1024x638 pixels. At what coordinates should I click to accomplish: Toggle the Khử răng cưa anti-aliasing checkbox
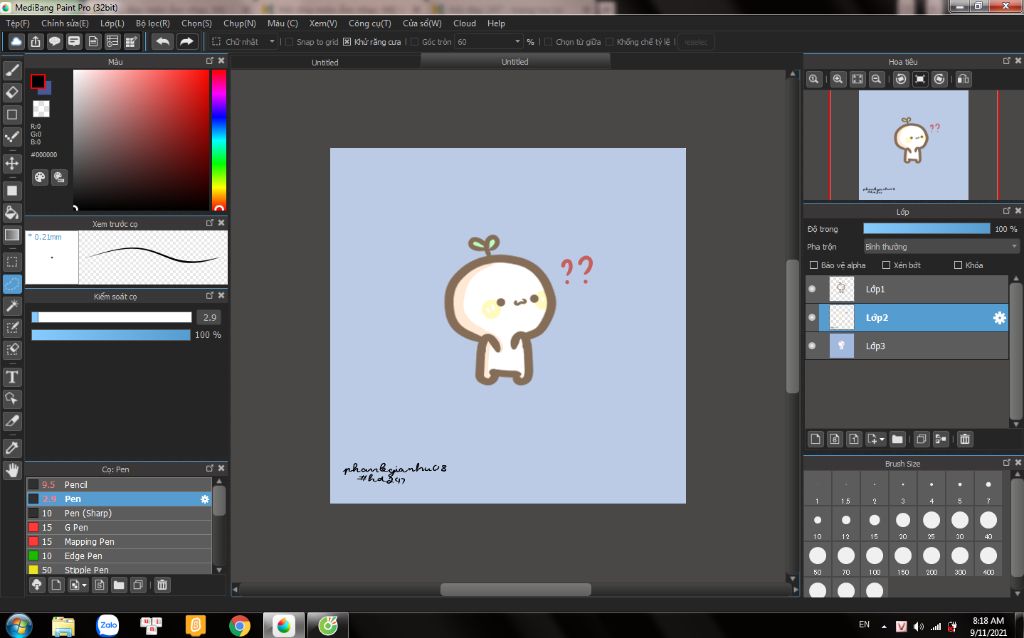click(x=347, y=42)
